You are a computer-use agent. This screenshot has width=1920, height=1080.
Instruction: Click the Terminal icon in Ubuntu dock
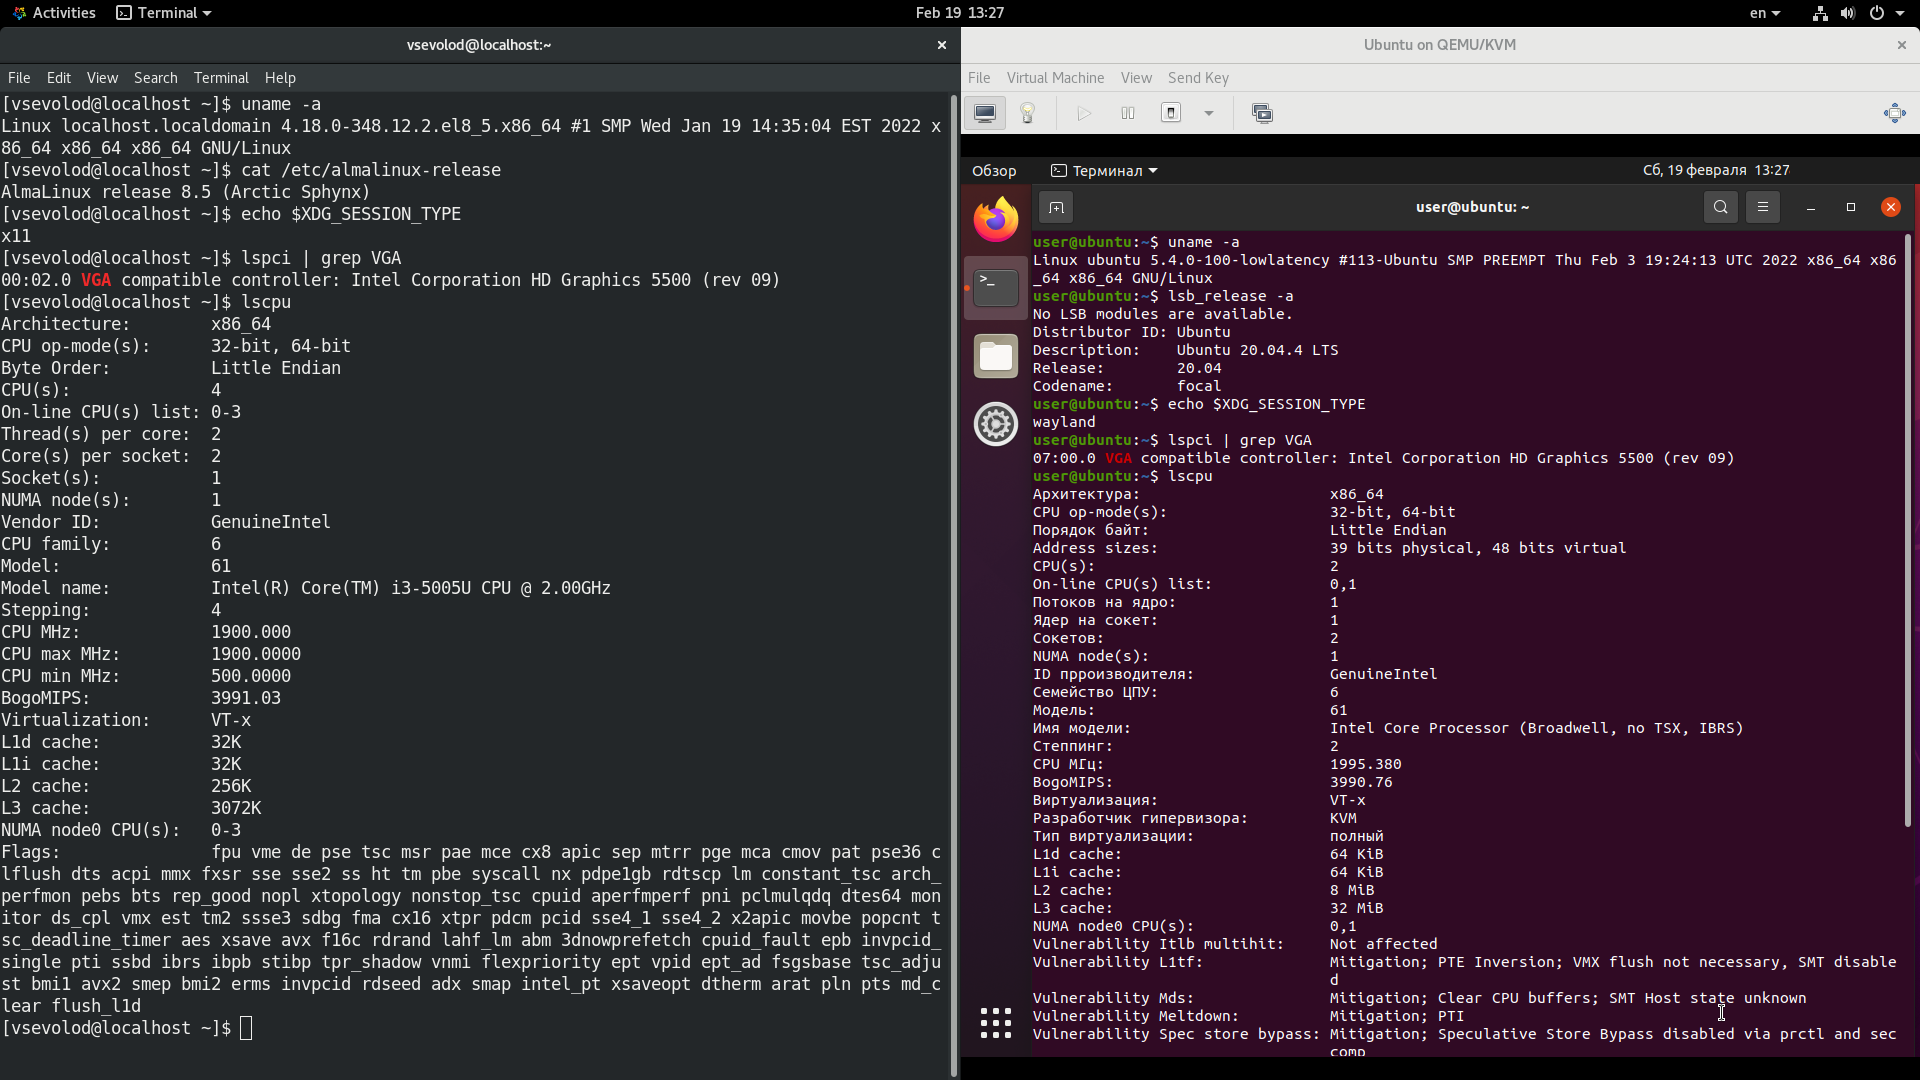[x=996, y=288]
